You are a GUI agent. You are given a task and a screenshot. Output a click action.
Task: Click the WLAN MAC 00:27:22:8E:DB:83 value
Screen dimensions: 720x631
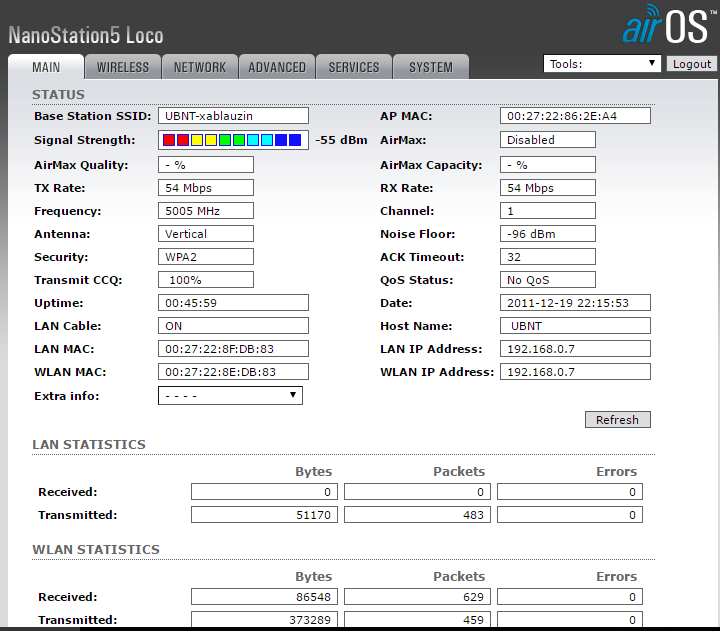pyautogui.click(x=233, y=372)
